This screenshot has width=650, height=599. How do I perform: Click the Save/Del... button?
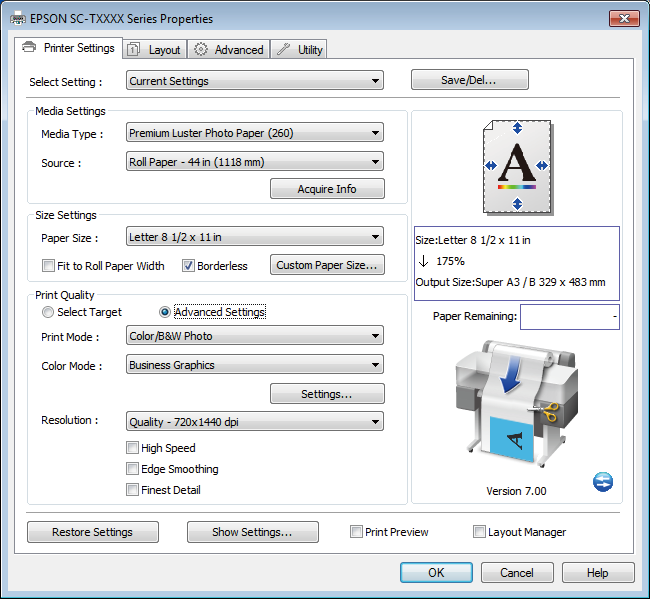470,80
